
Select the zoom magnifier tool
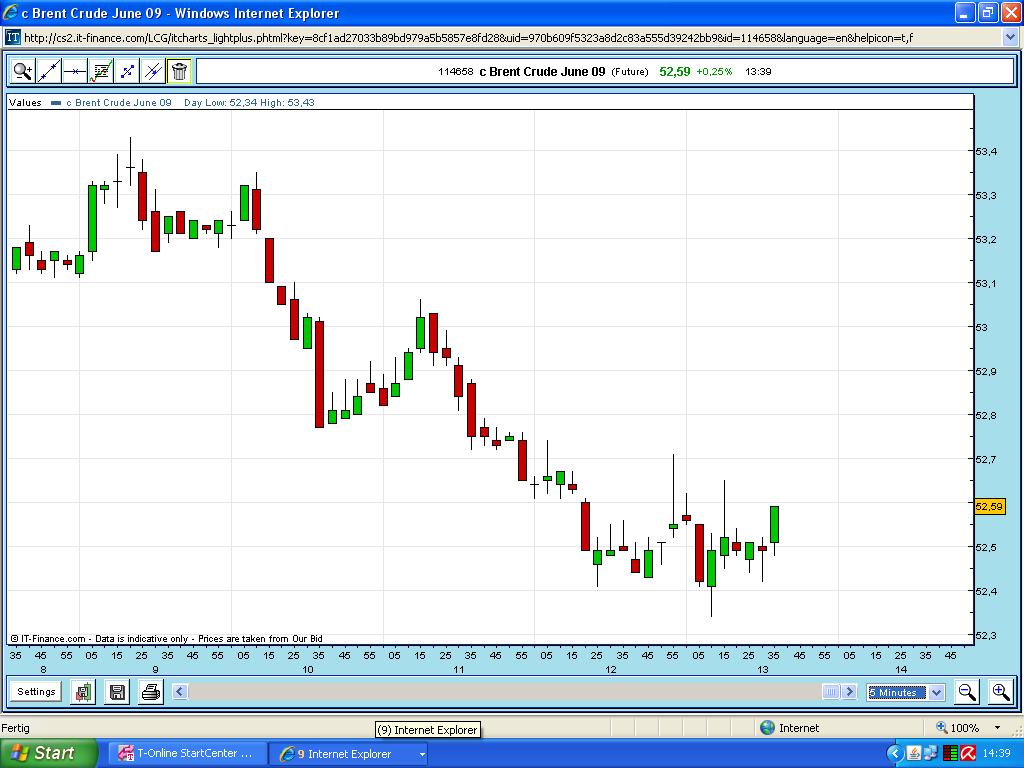click(23, 71)
